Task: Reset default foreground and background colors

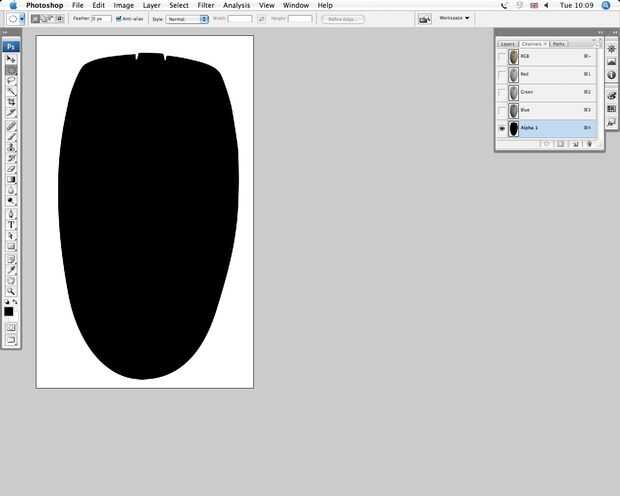Action: (7, 302)
